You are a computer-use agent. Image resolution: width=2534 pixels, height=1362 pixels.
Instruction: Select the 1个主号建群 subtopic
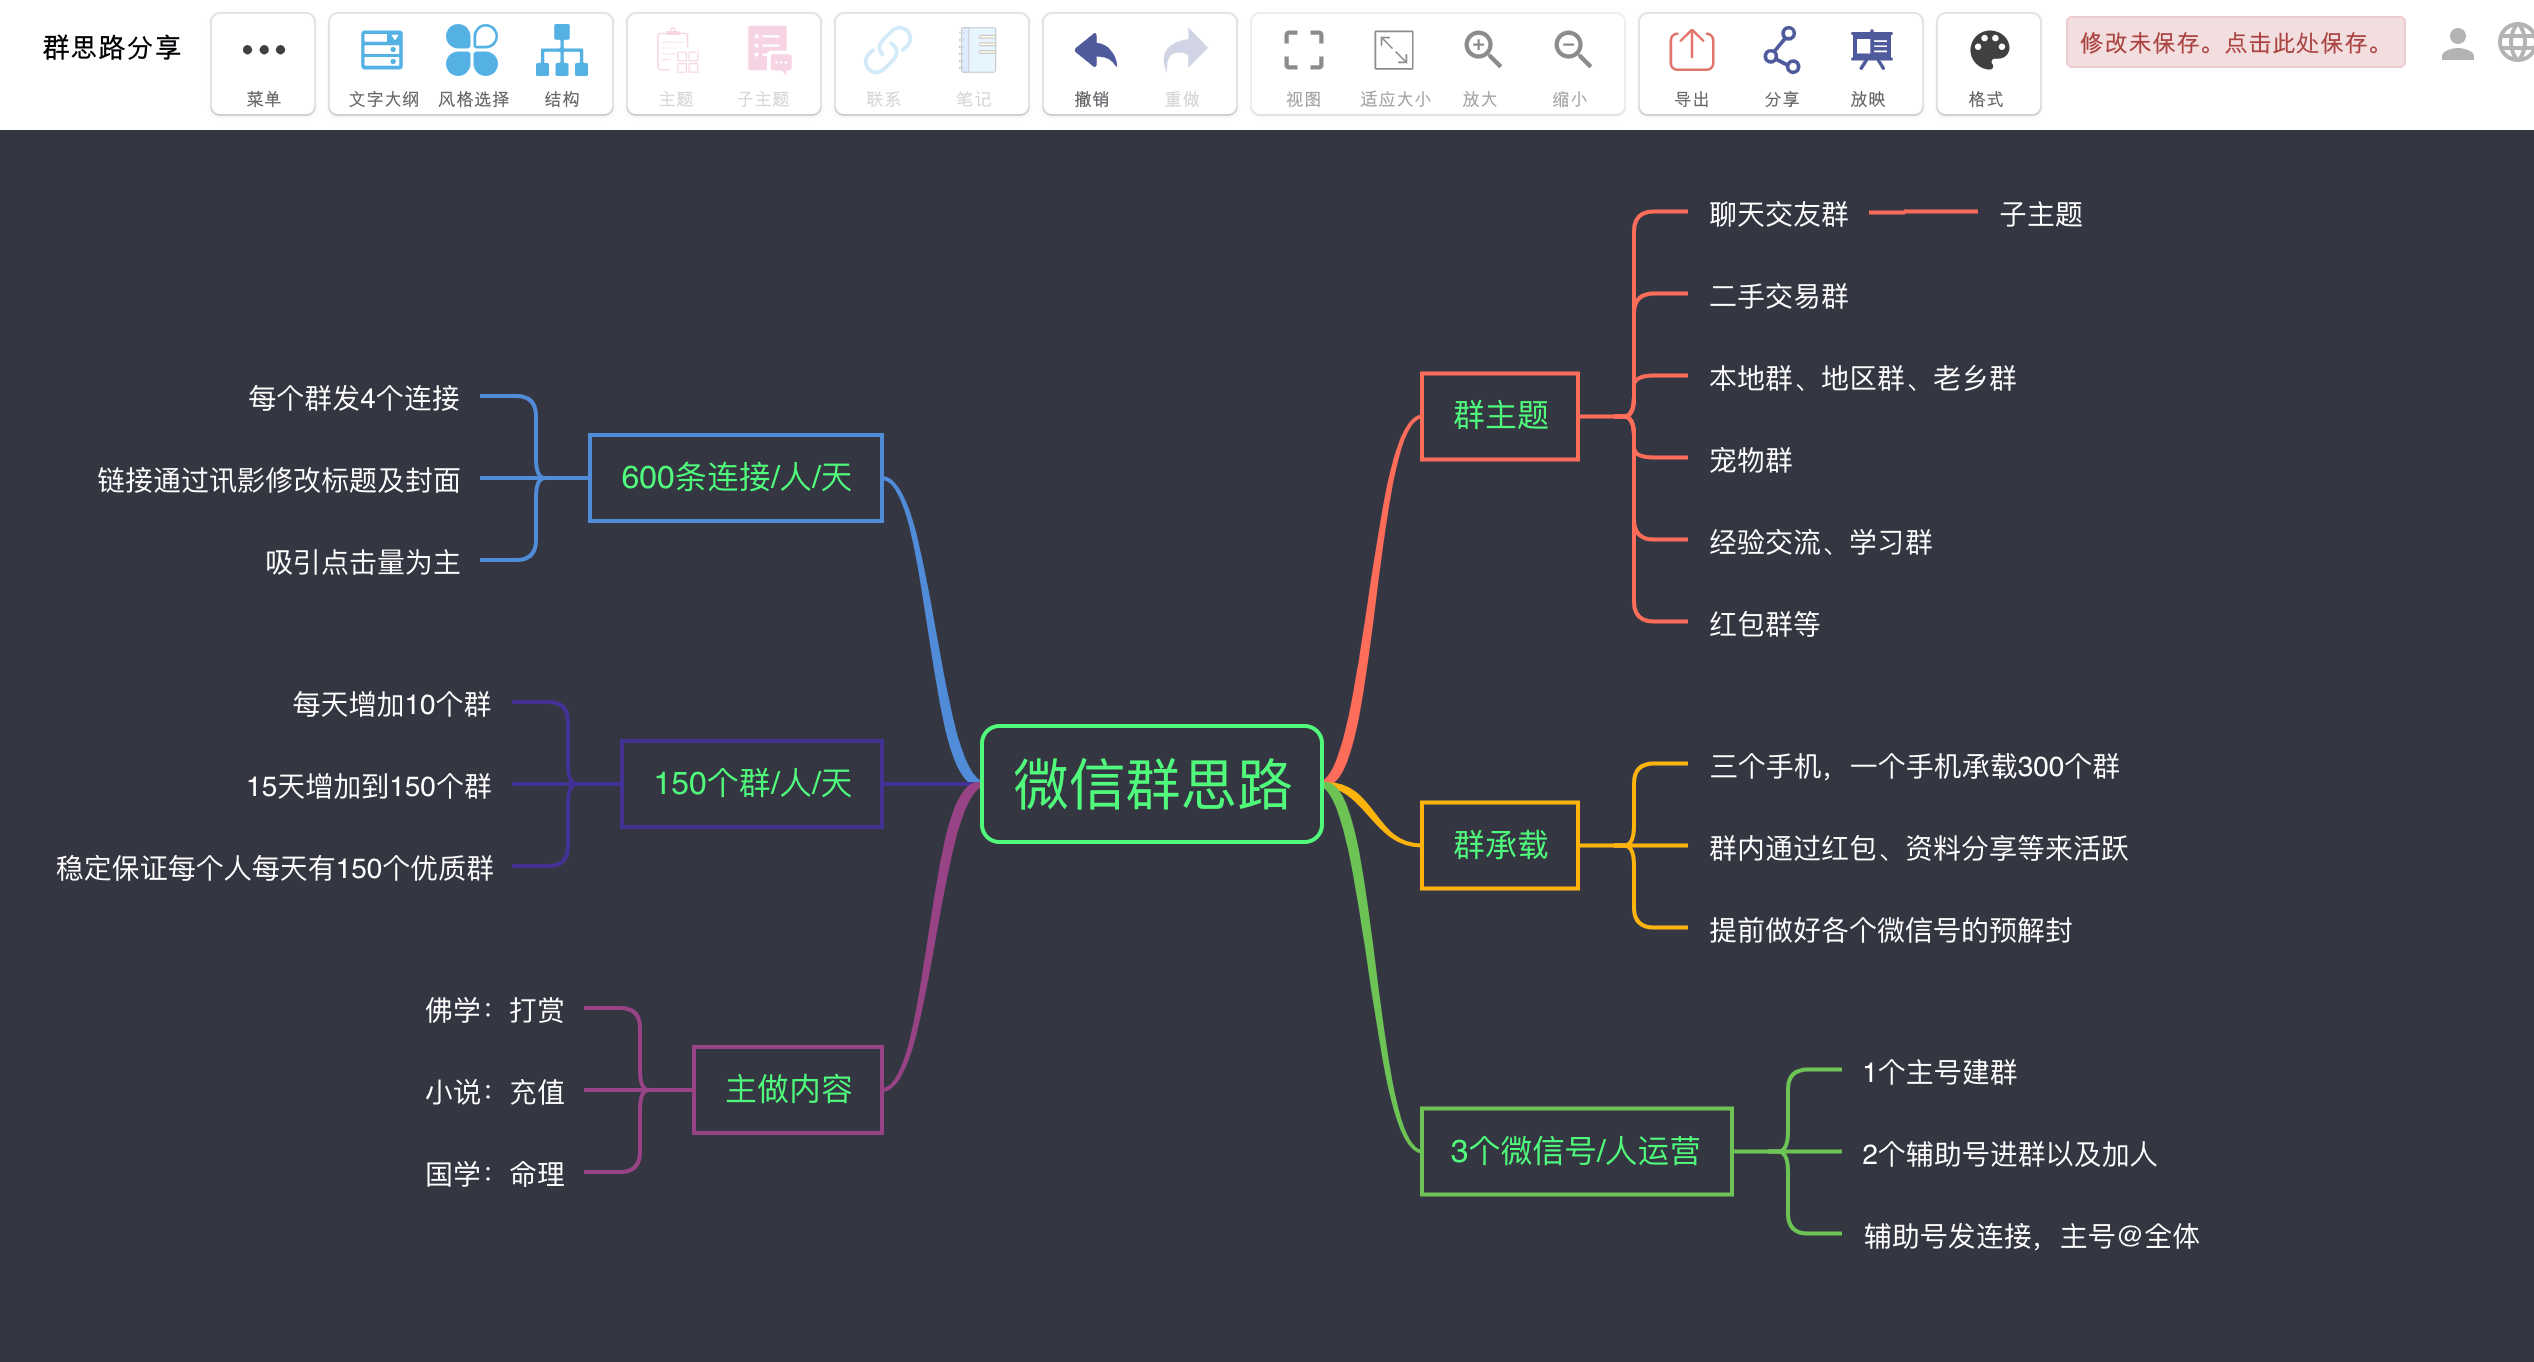click(1939, 1072)
